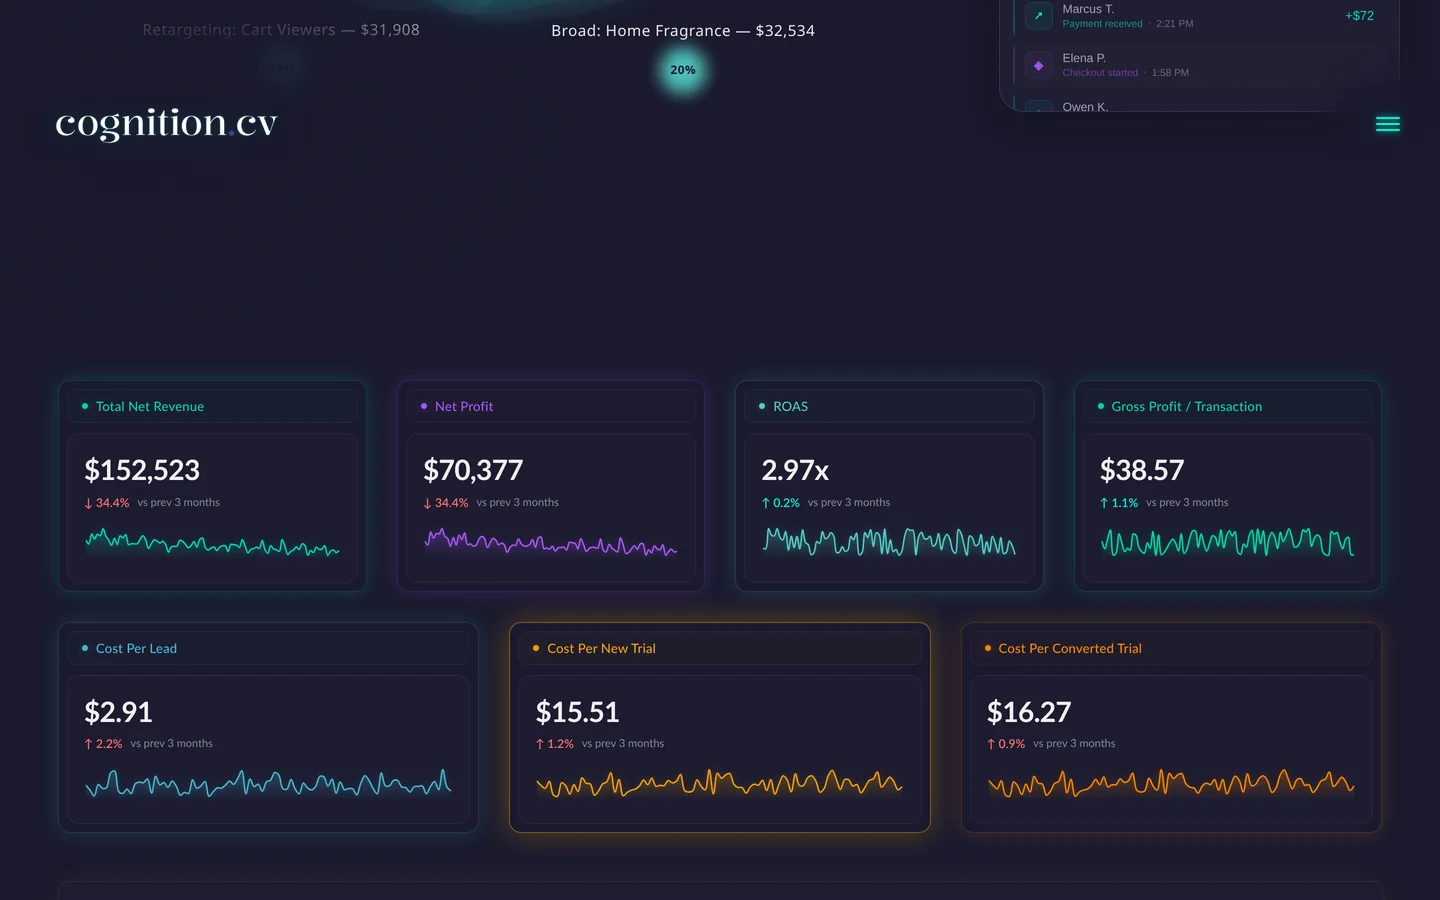Click the $15.51 value

coord(577,712)
